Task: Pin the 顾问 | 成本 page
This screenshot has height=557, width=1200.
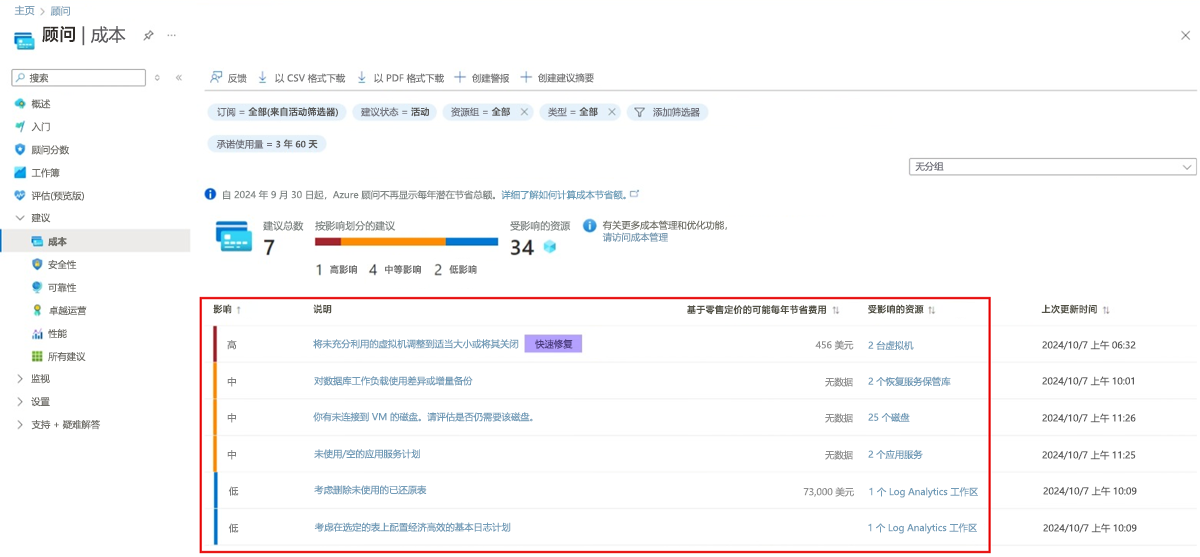Action: point(148,35)
